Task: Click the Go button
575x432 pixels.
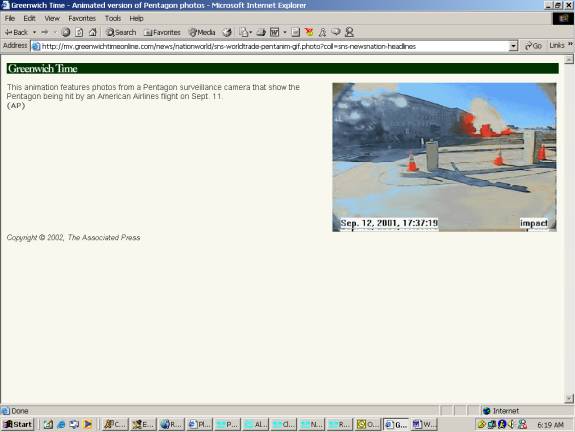Action: [534, 46]
